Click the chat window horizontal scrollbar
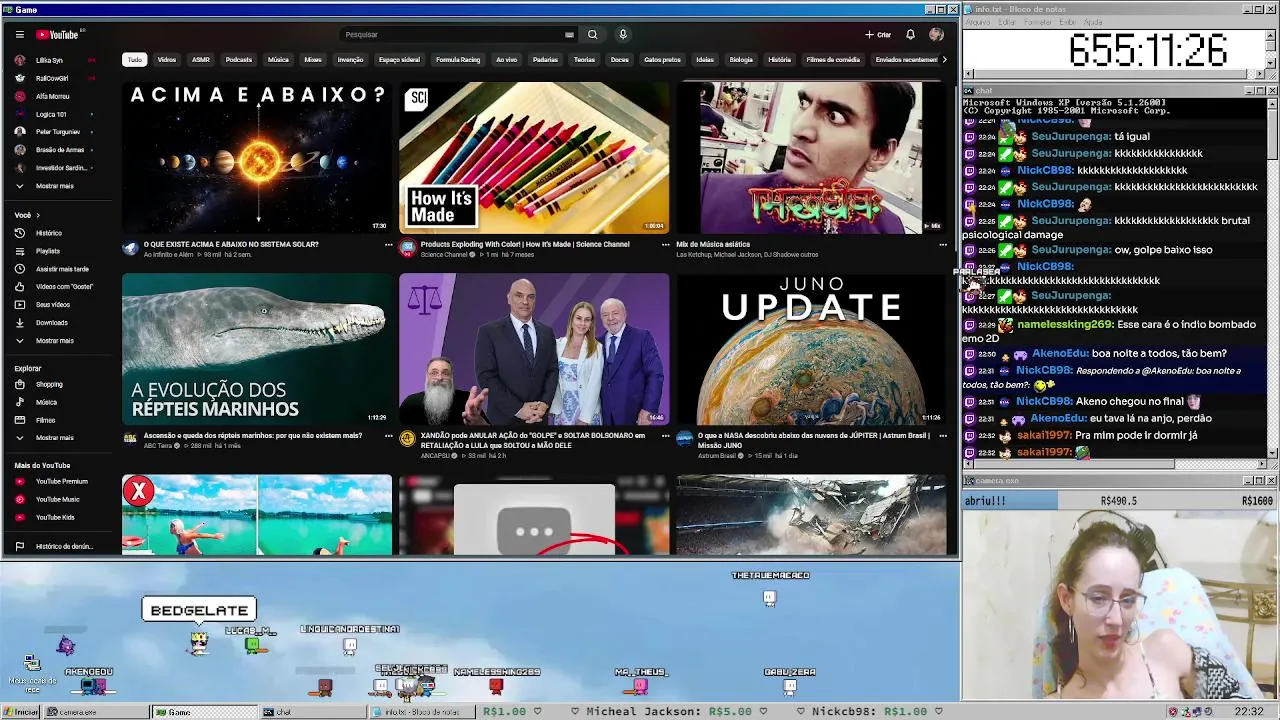 1114,464
